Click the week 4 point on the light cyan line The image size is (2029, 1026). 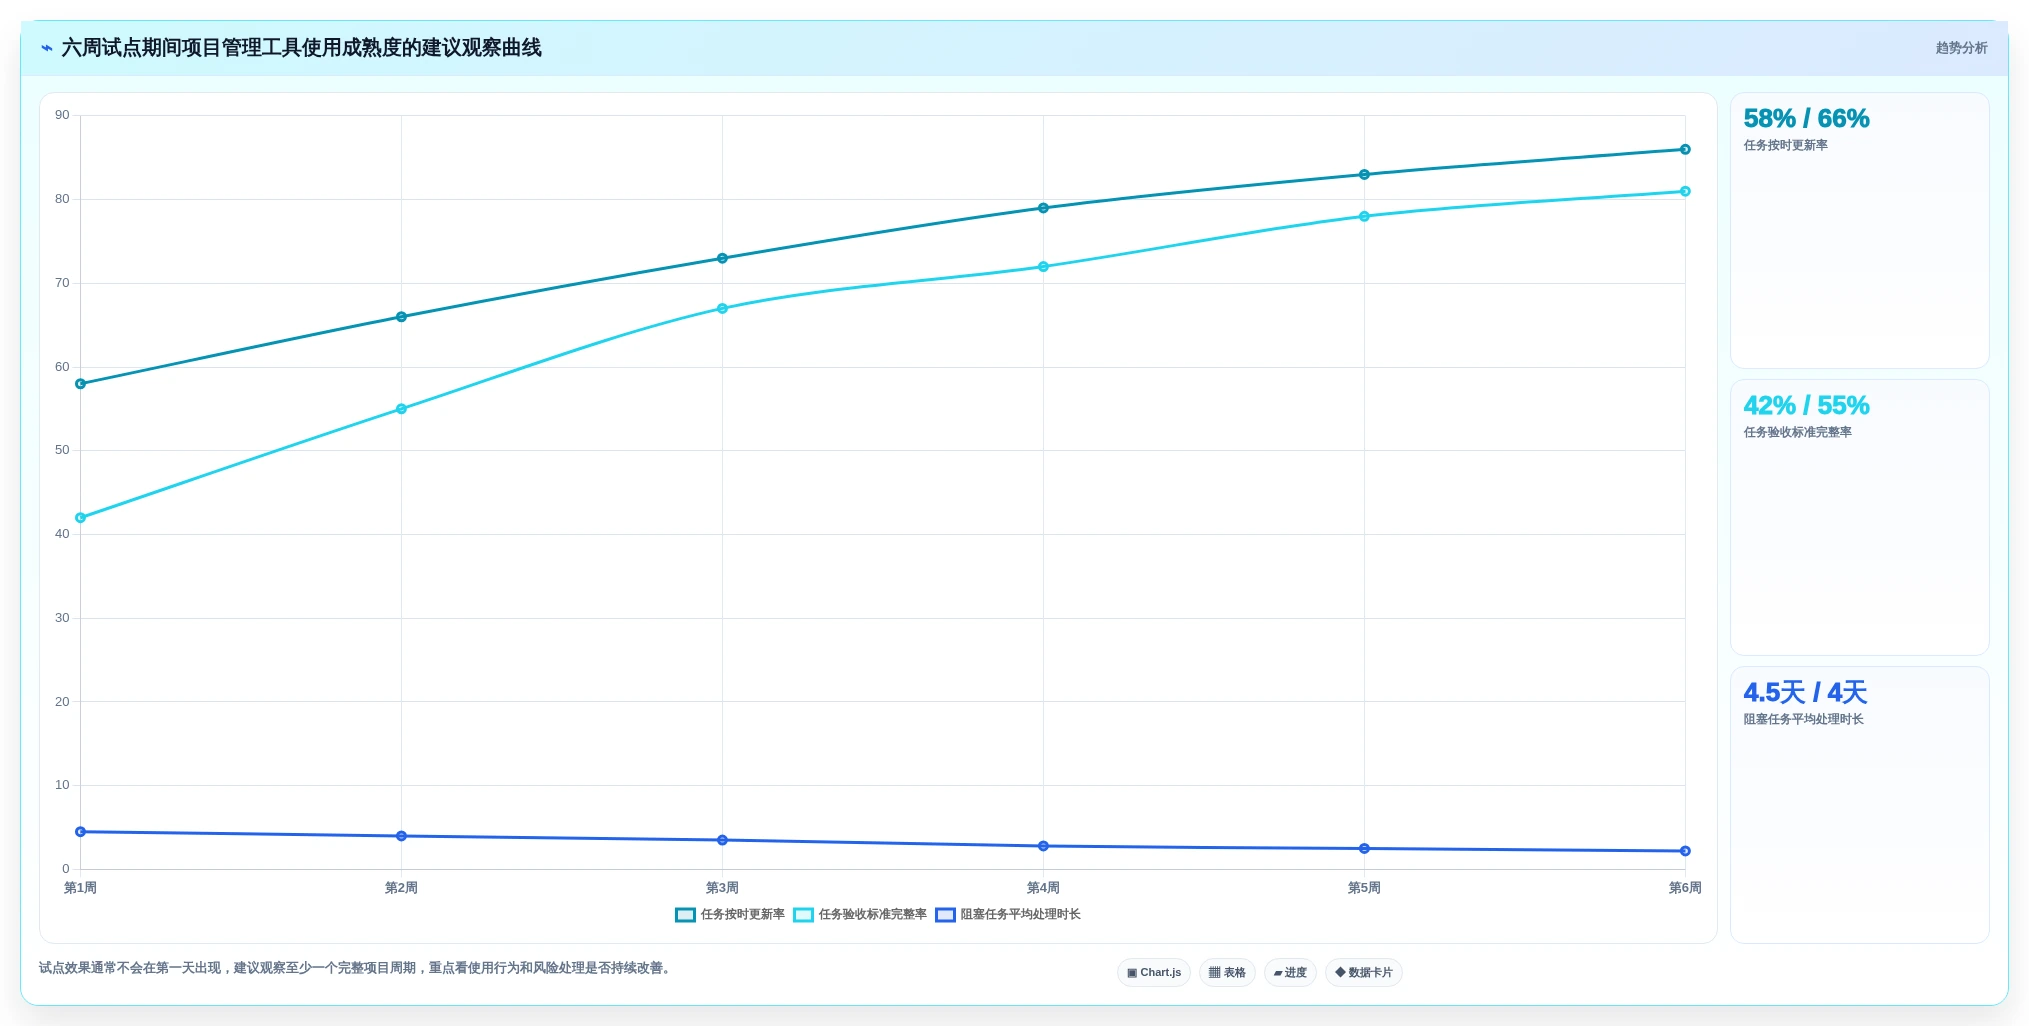(x=1043, y=267)
